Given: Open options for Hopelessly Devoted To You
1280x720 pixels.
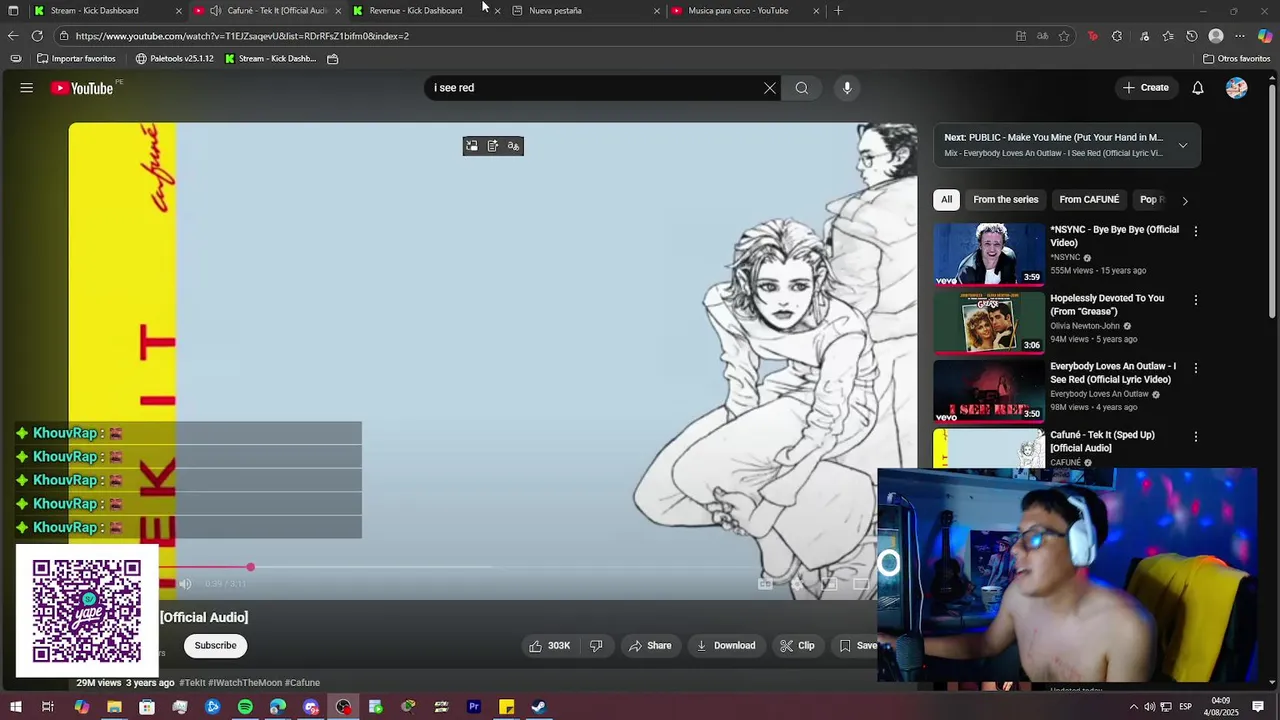Looking at the screenshot, I should 1195,300.
